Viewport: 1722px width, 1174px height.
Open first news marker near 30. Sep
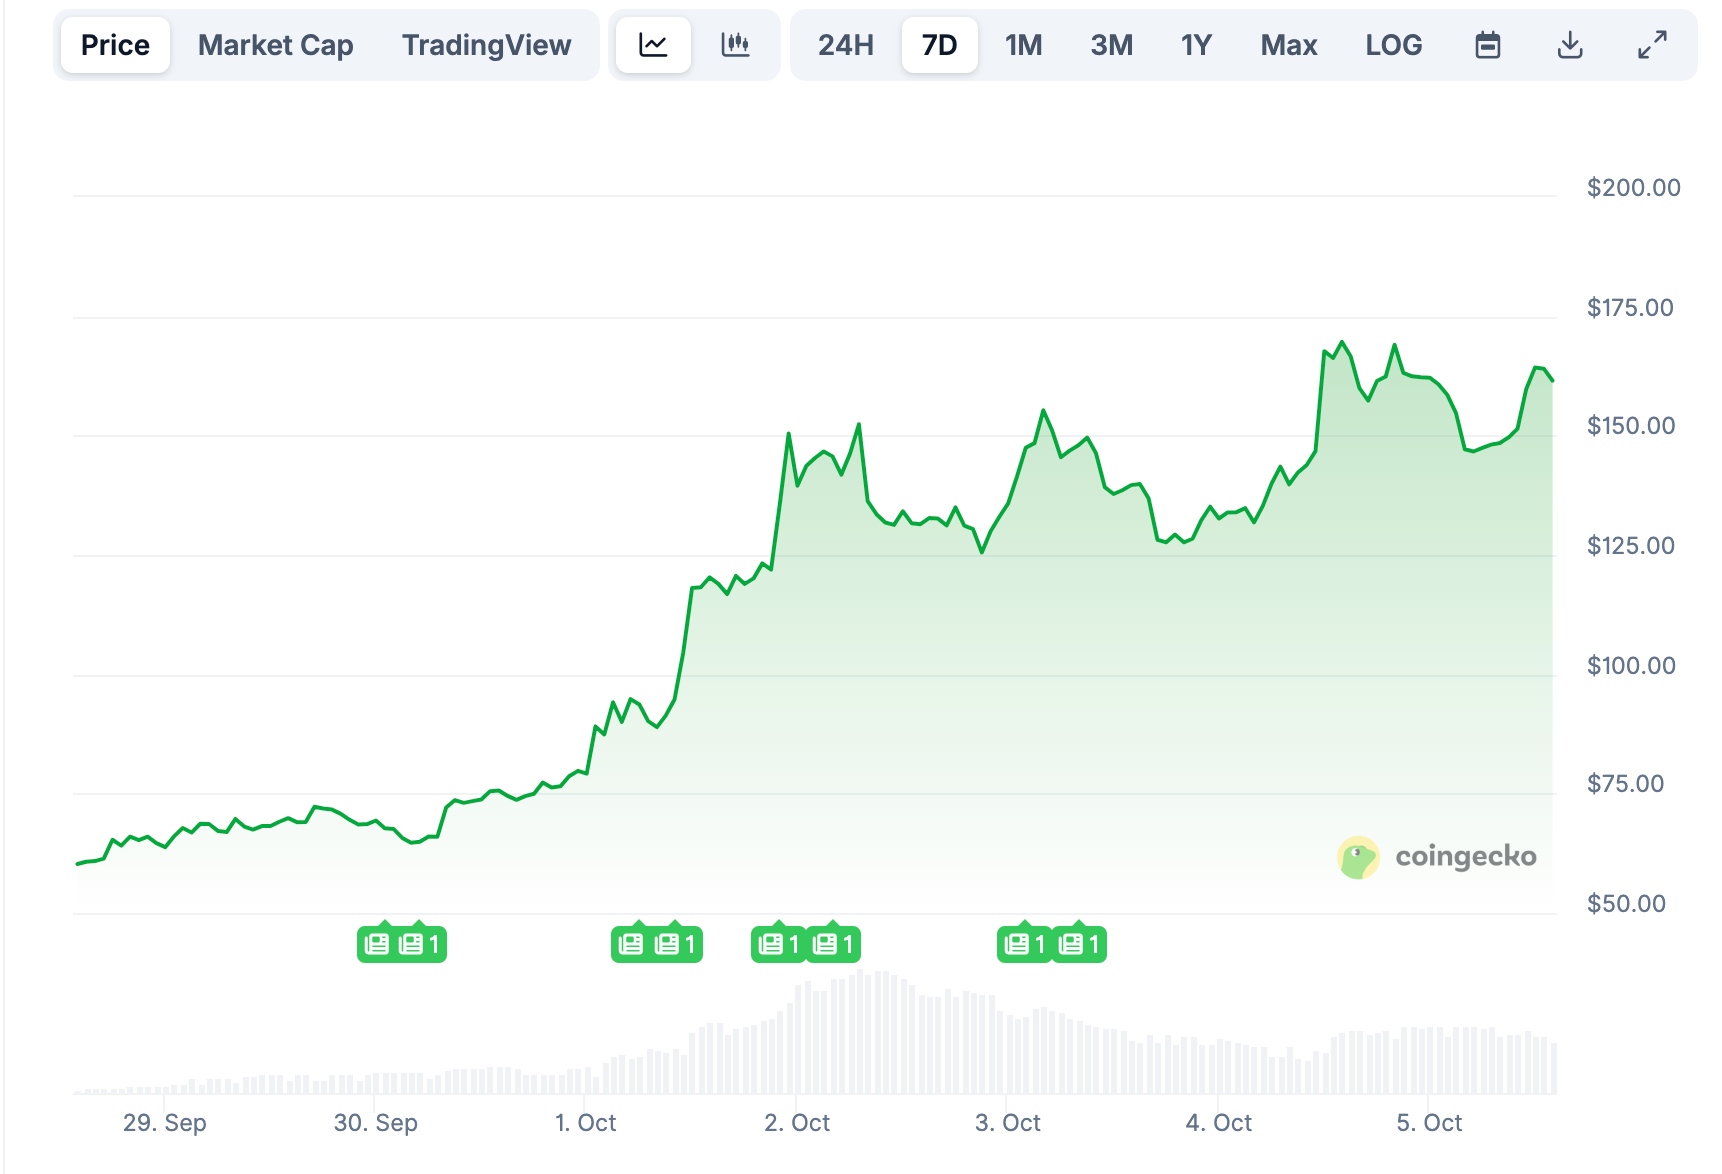pos(377,944)
